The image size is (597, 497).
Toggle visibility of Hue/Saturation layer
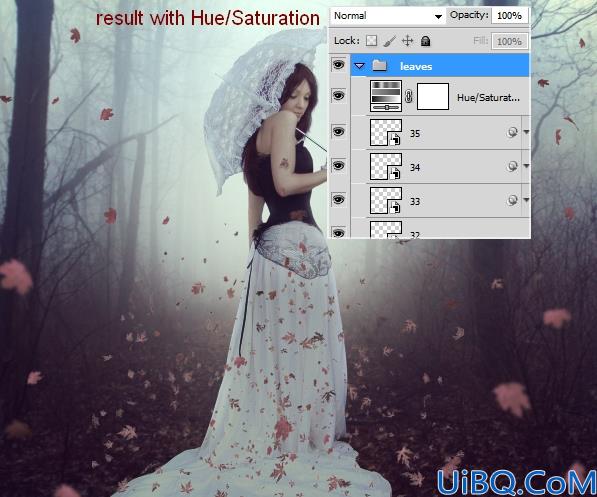click(338, 95)
